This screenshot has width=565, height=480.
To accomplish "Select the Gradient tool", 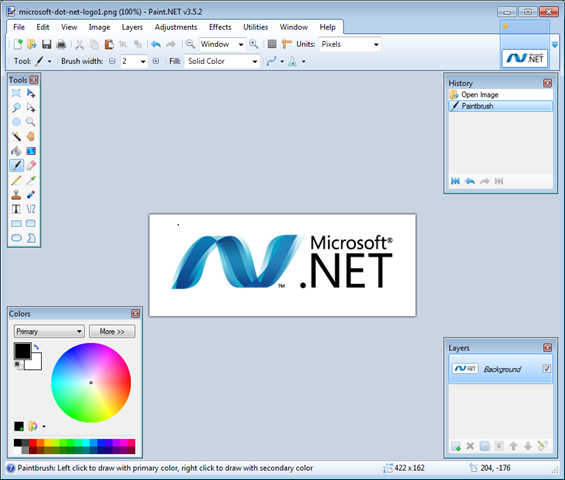I will pos(31,151).
